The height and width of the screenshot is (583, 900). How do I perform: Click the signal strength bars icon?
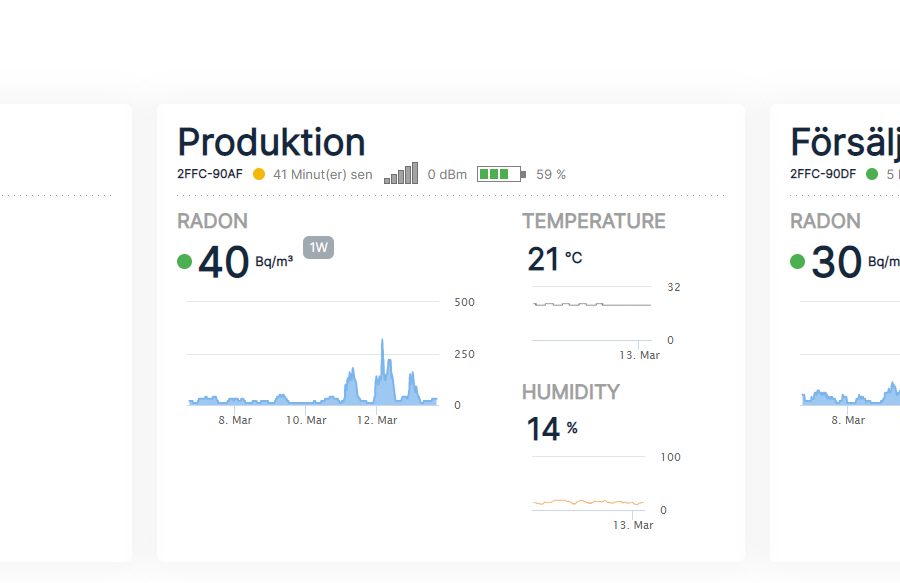pos(403,172)
